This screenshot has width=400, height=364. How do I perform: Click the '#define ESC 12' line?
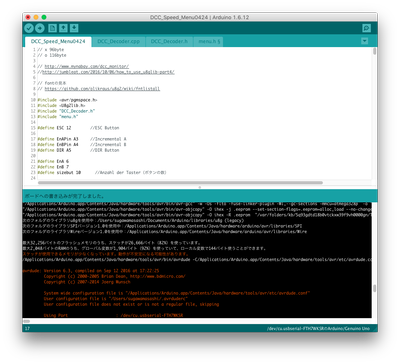tap(78, 128)
